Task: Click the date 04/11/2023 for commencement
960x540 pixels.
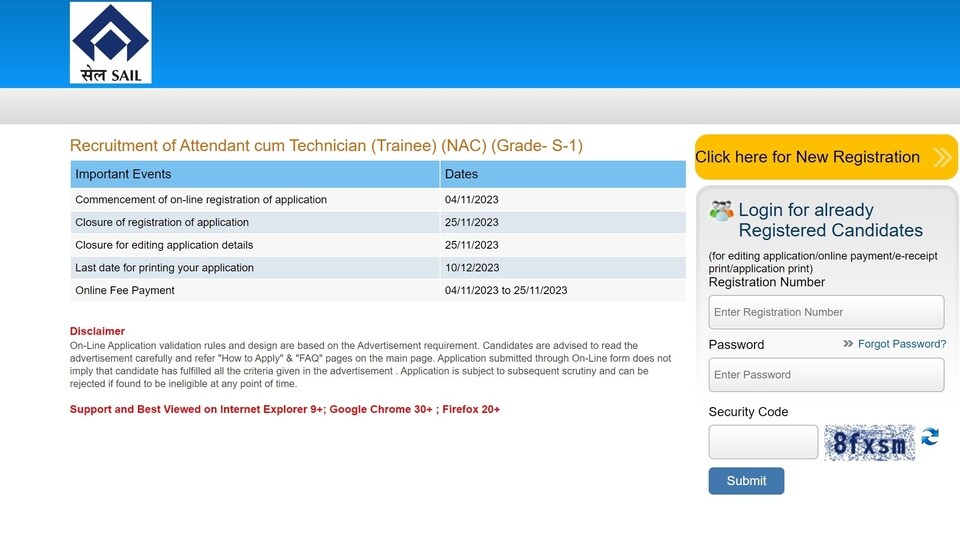Action: tap(471, 200)
